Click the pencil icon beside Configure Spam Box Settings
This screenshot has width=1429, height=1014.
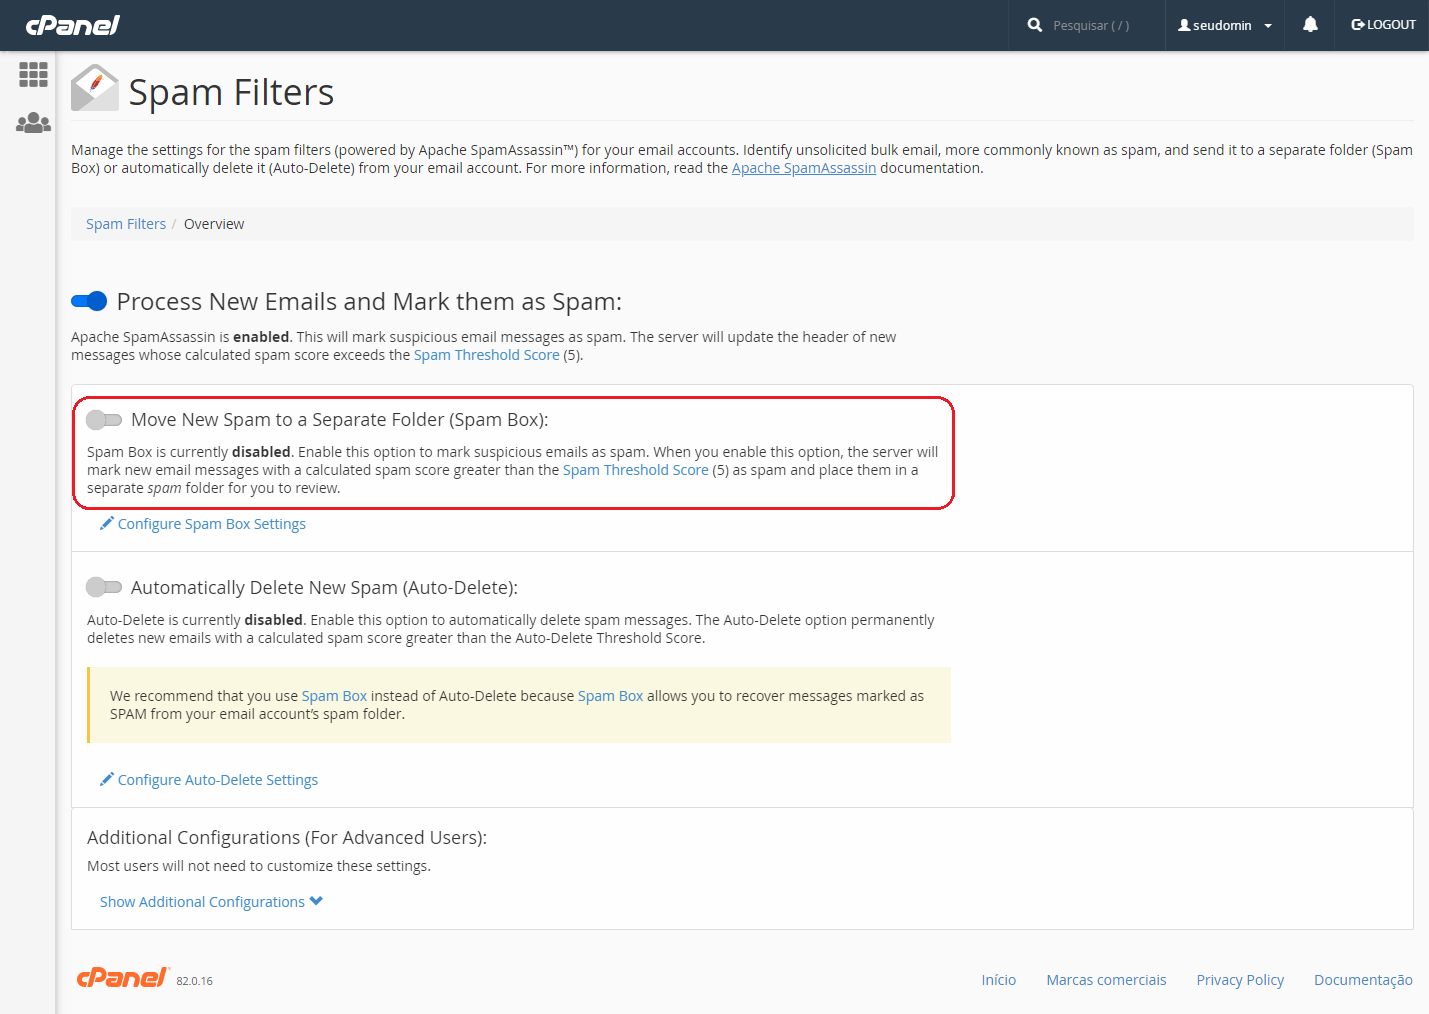point(107,523)
